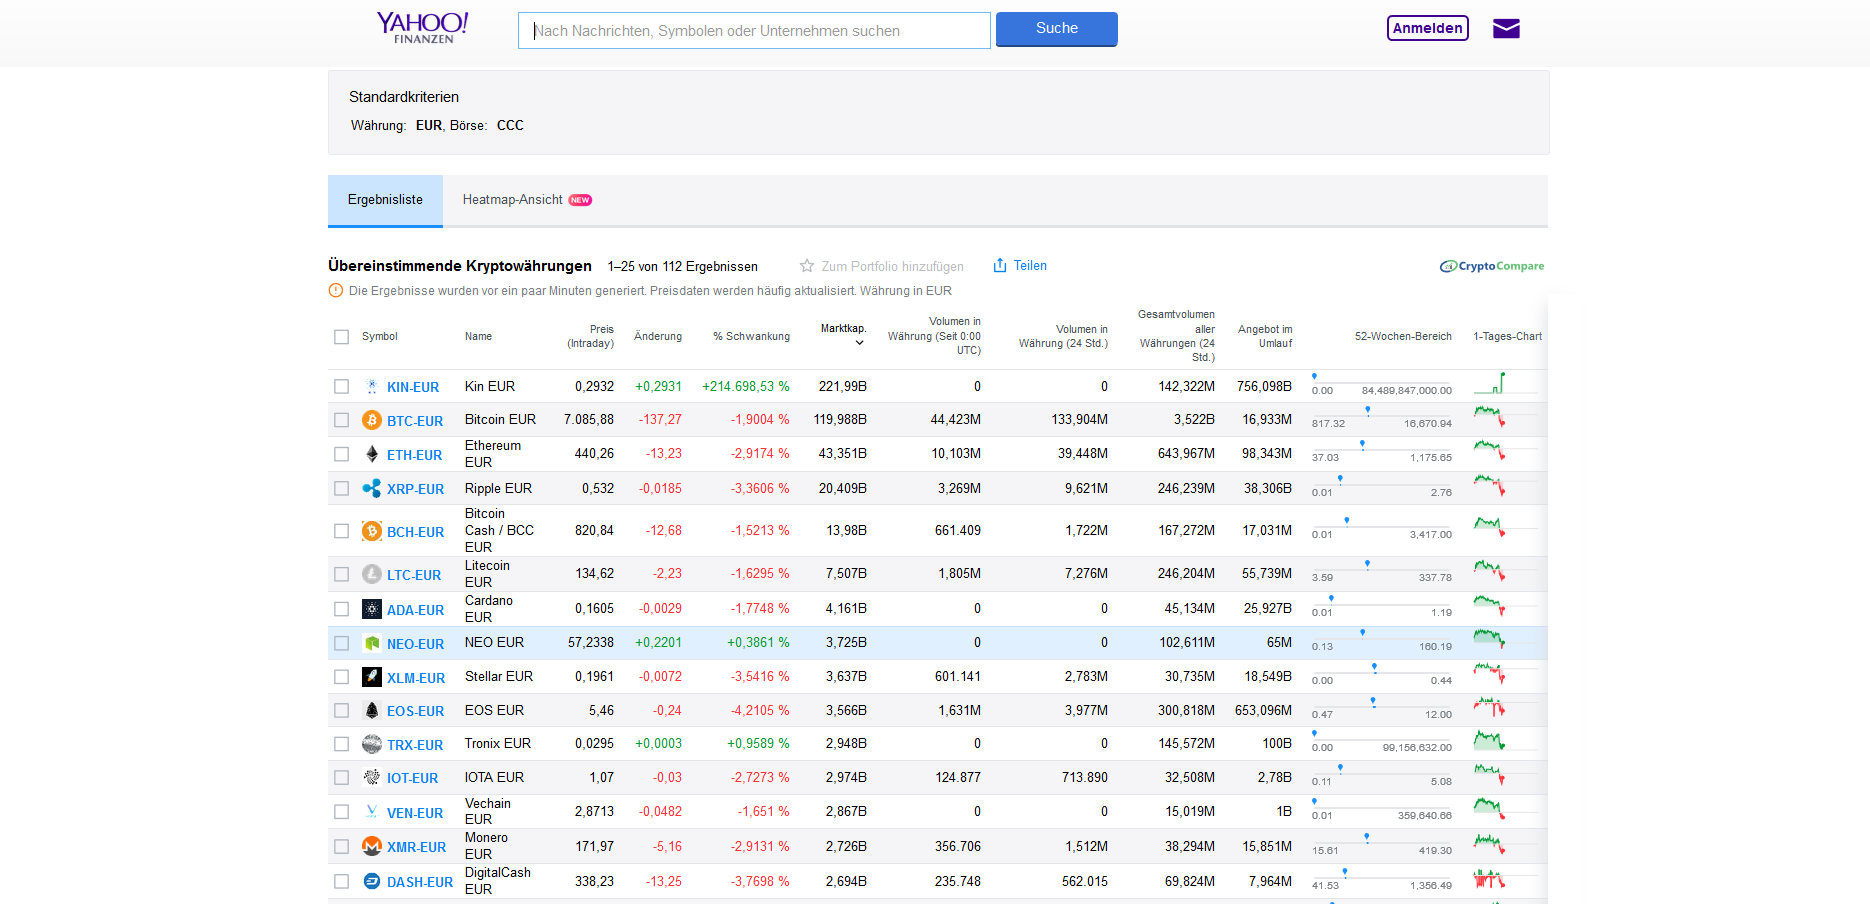Viewport: 1870px width, 904px height.
Task: Switch to the Ergebnisliste tab
Action: [x=385, y=200]
